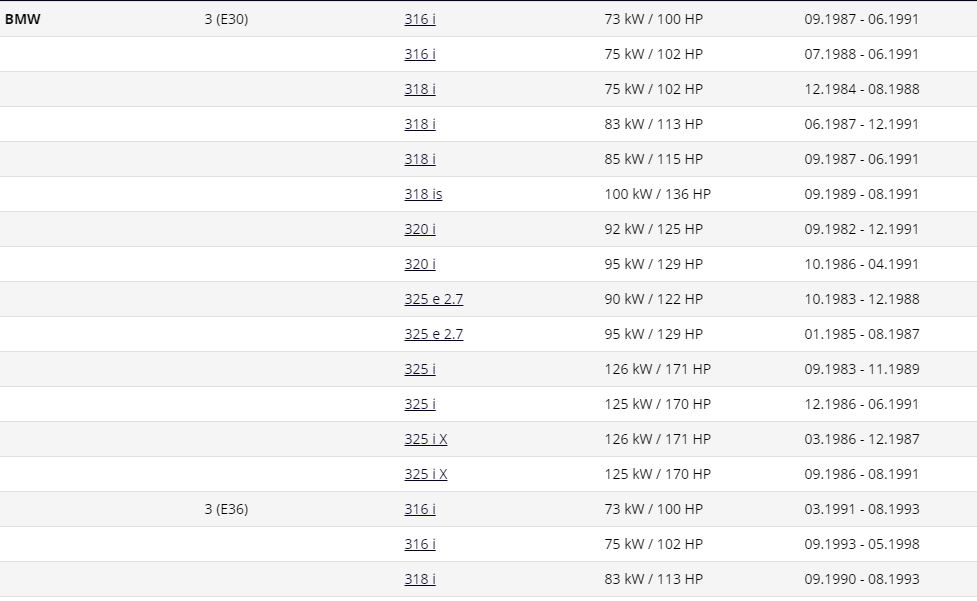Viewport: 977px width, 601px height.
Task: Click the 325 e 2.7 link with 90 kW
Action: 433,299
